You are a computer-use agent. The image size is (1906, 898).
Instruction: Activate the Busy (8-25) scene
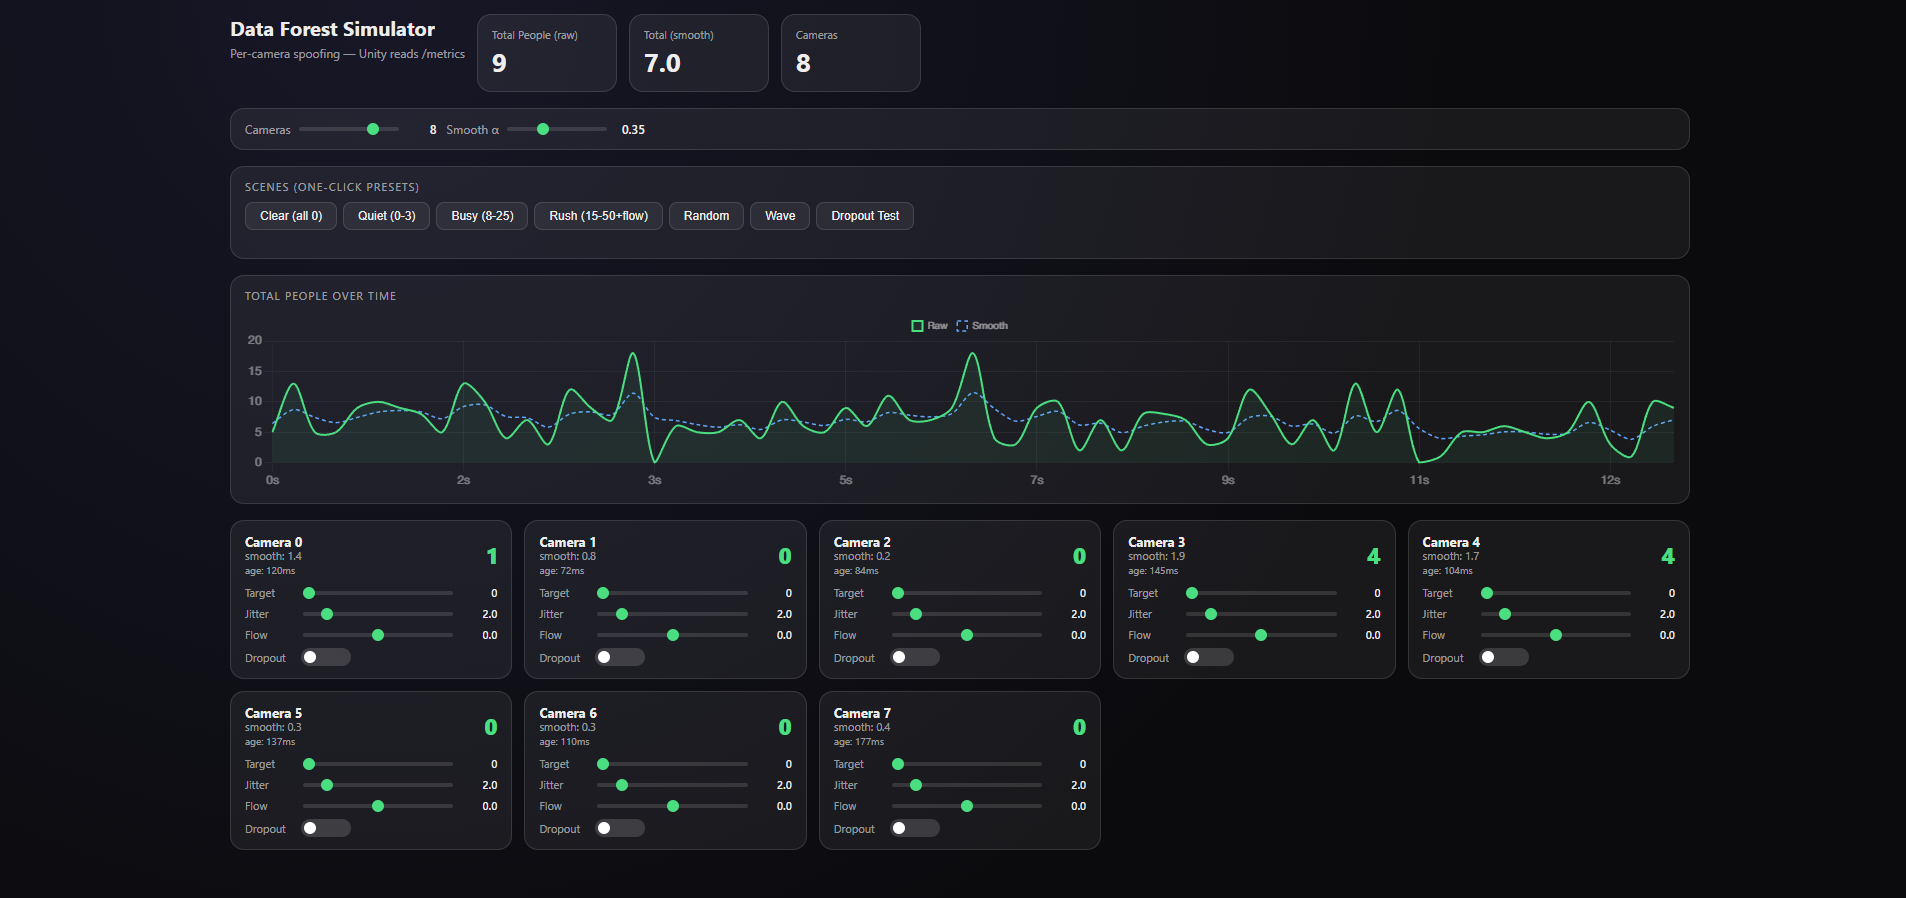[482, 216]
